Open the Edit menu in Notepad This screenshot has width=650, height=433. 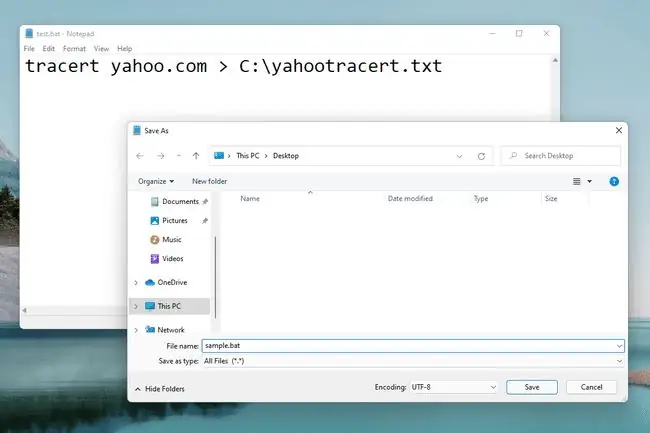49,48
